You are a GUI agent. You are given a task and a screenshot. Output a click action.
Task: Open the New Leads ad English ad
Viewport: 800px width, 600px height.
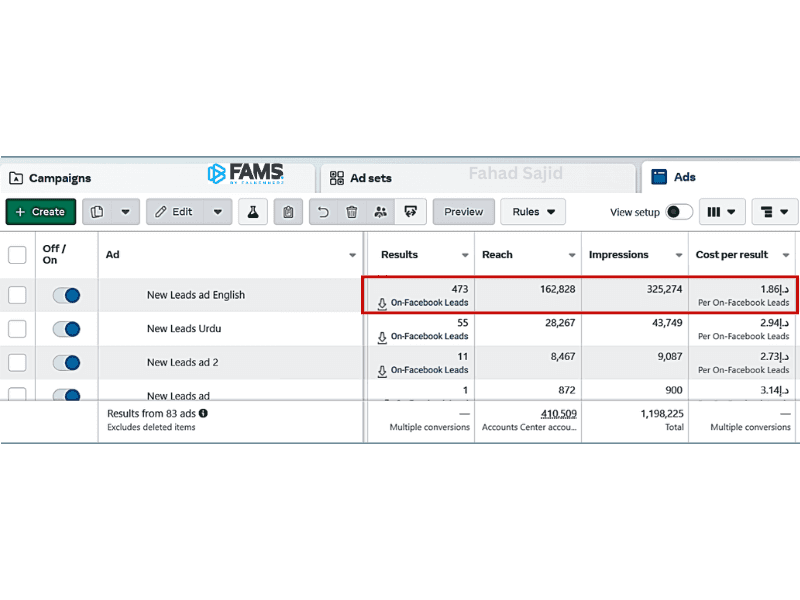point(196,295)
